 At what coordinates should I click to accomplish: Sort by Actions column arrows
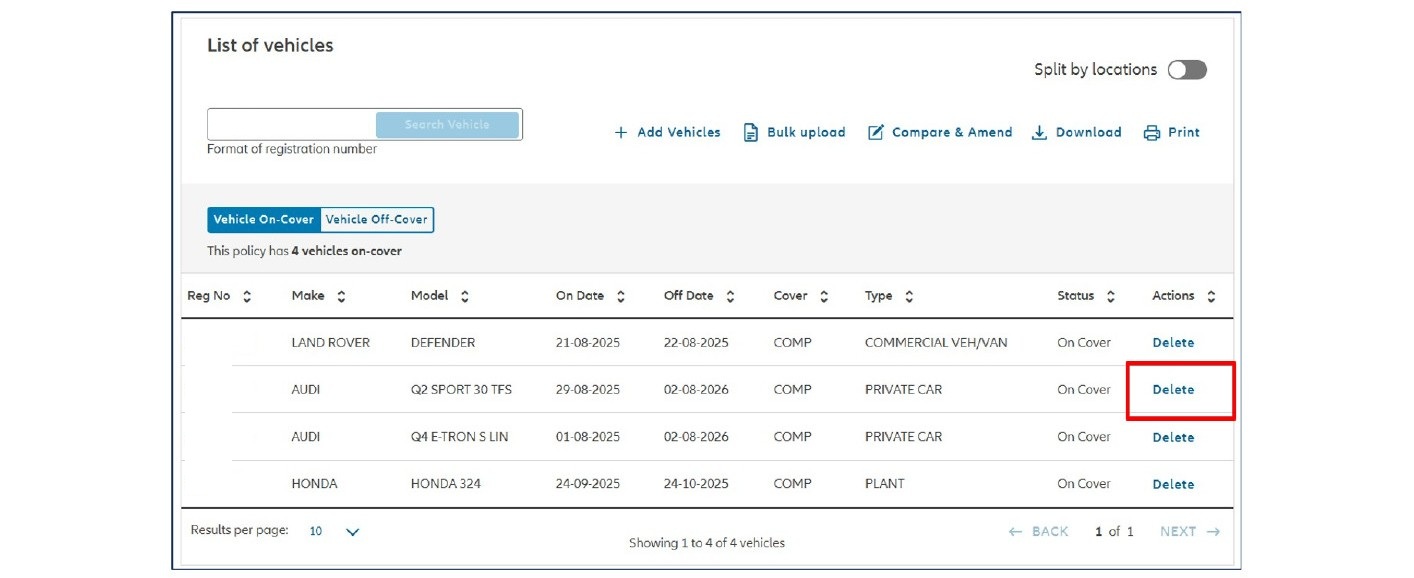coord(1211,296)
